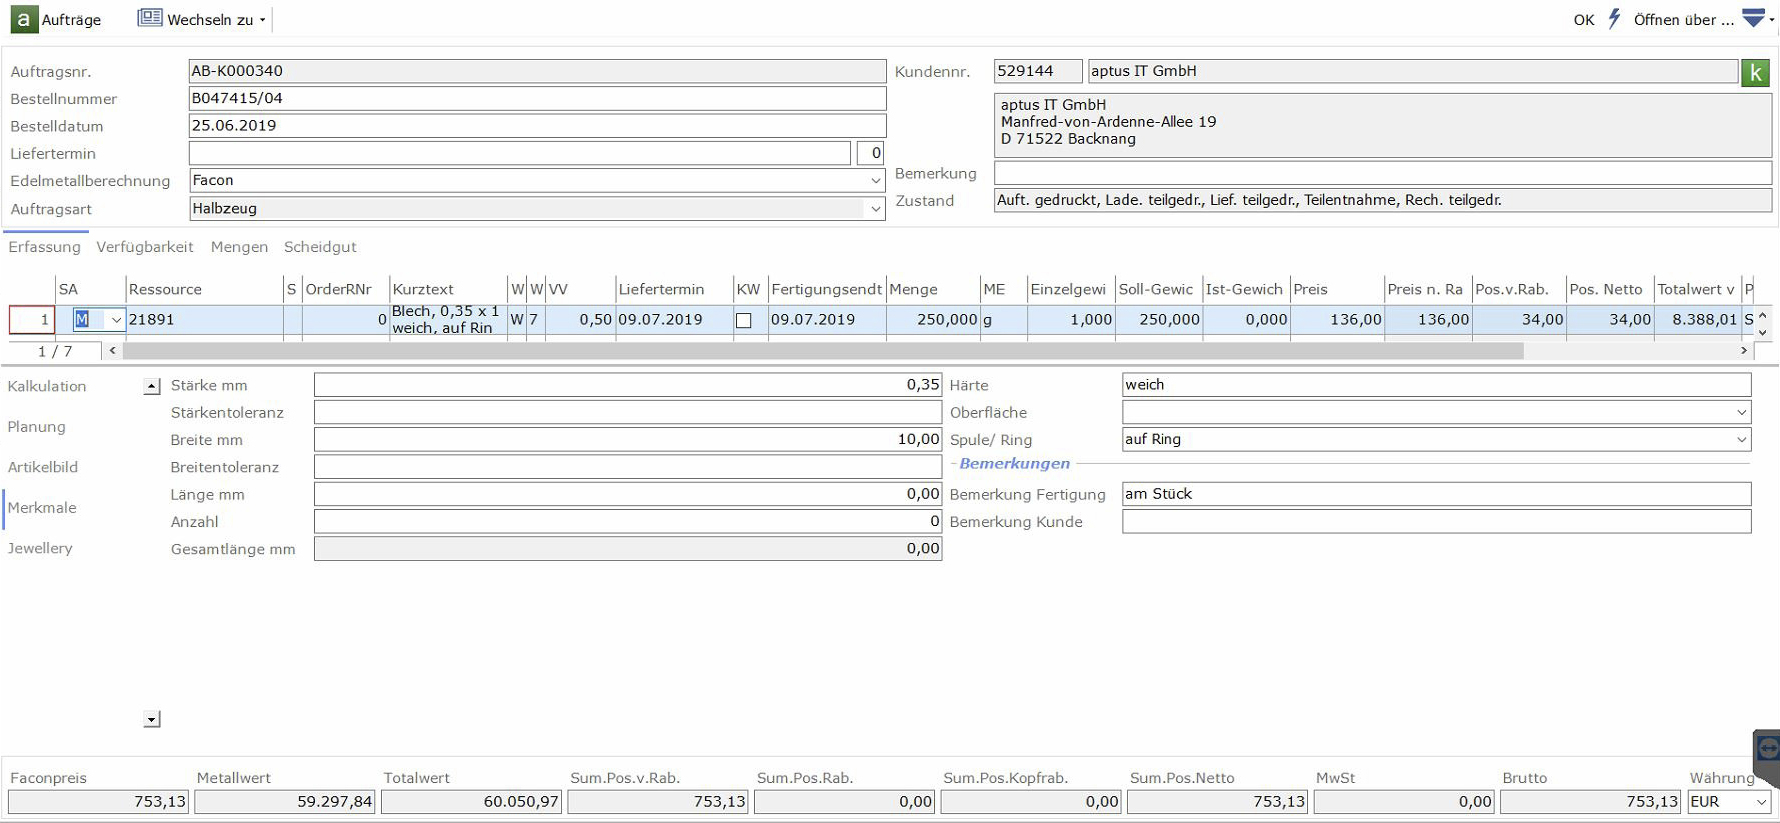Click the left arrow of horizontal scrollbar

112,350
